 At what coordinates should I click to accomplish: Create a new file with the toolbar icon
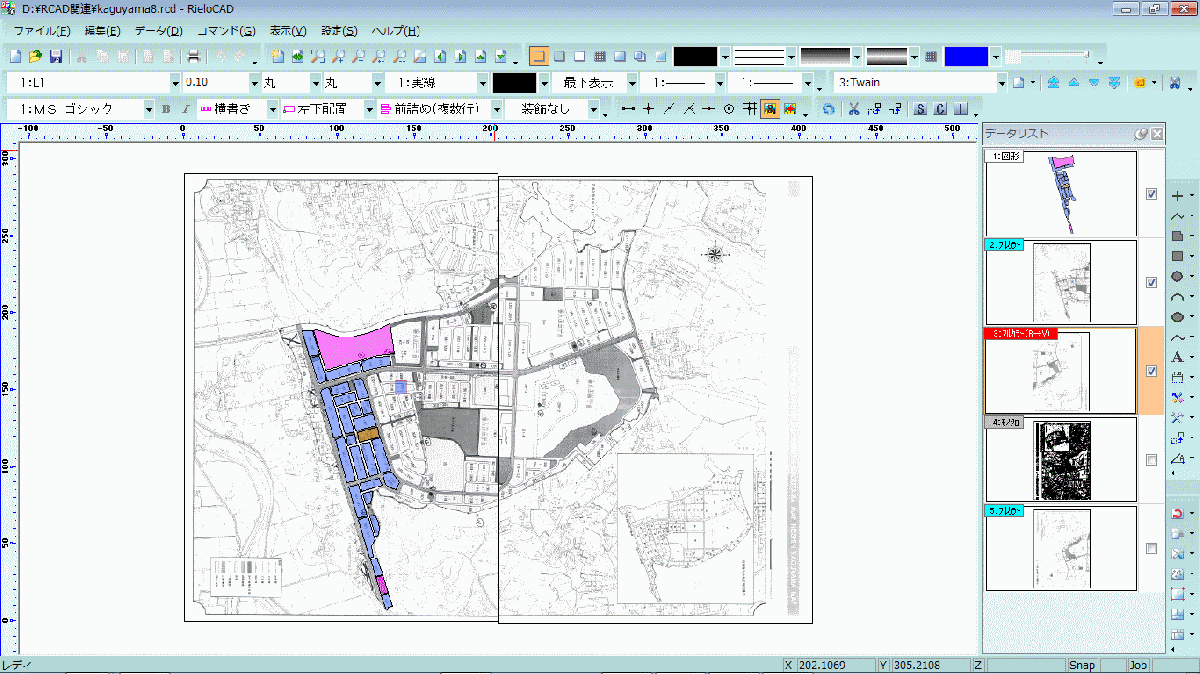[16, 55]
